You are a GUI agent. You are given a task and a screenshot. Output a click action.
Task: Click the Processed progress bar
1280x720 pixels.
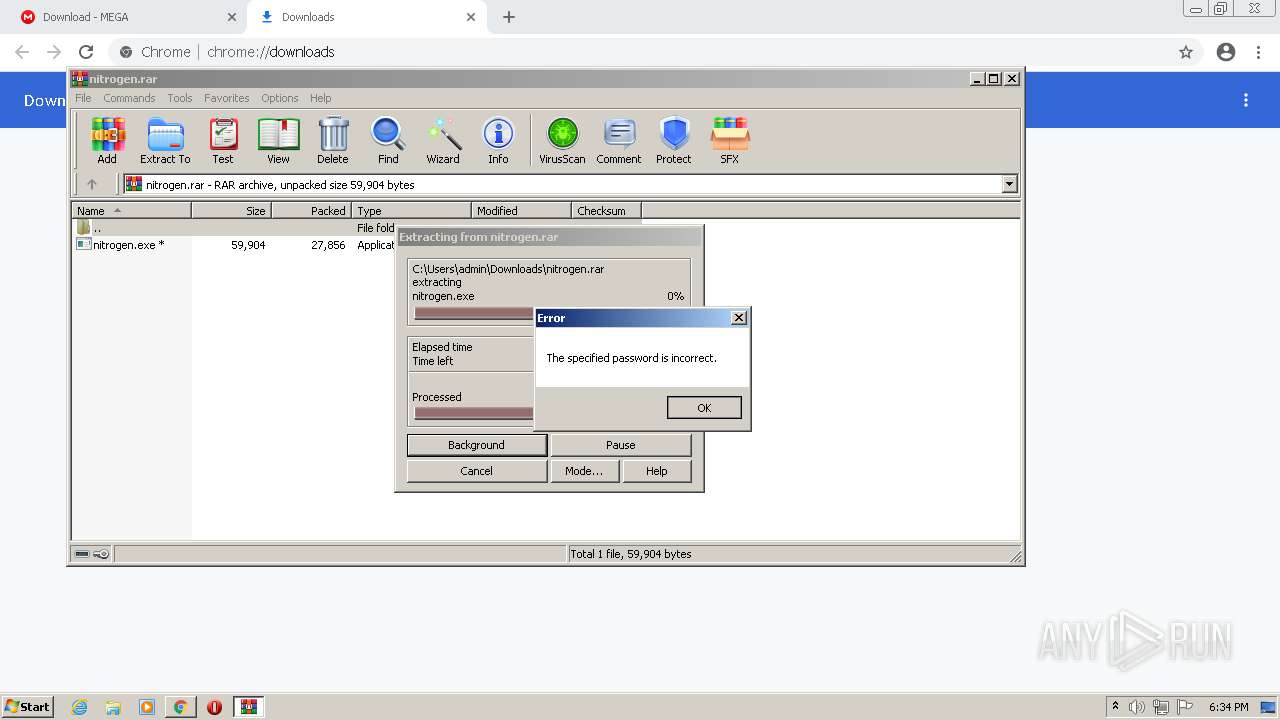473,413
